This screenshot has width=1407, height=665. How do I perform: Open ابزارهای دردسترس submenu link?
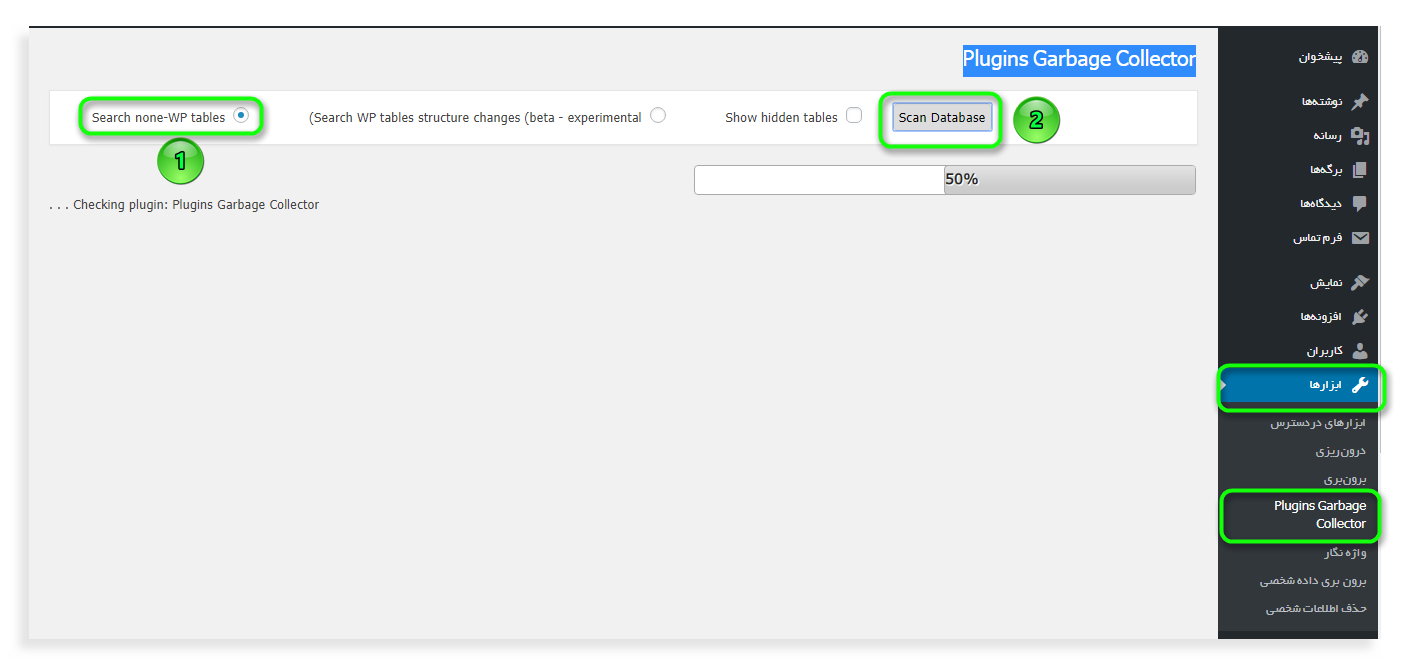[1318, 423]
